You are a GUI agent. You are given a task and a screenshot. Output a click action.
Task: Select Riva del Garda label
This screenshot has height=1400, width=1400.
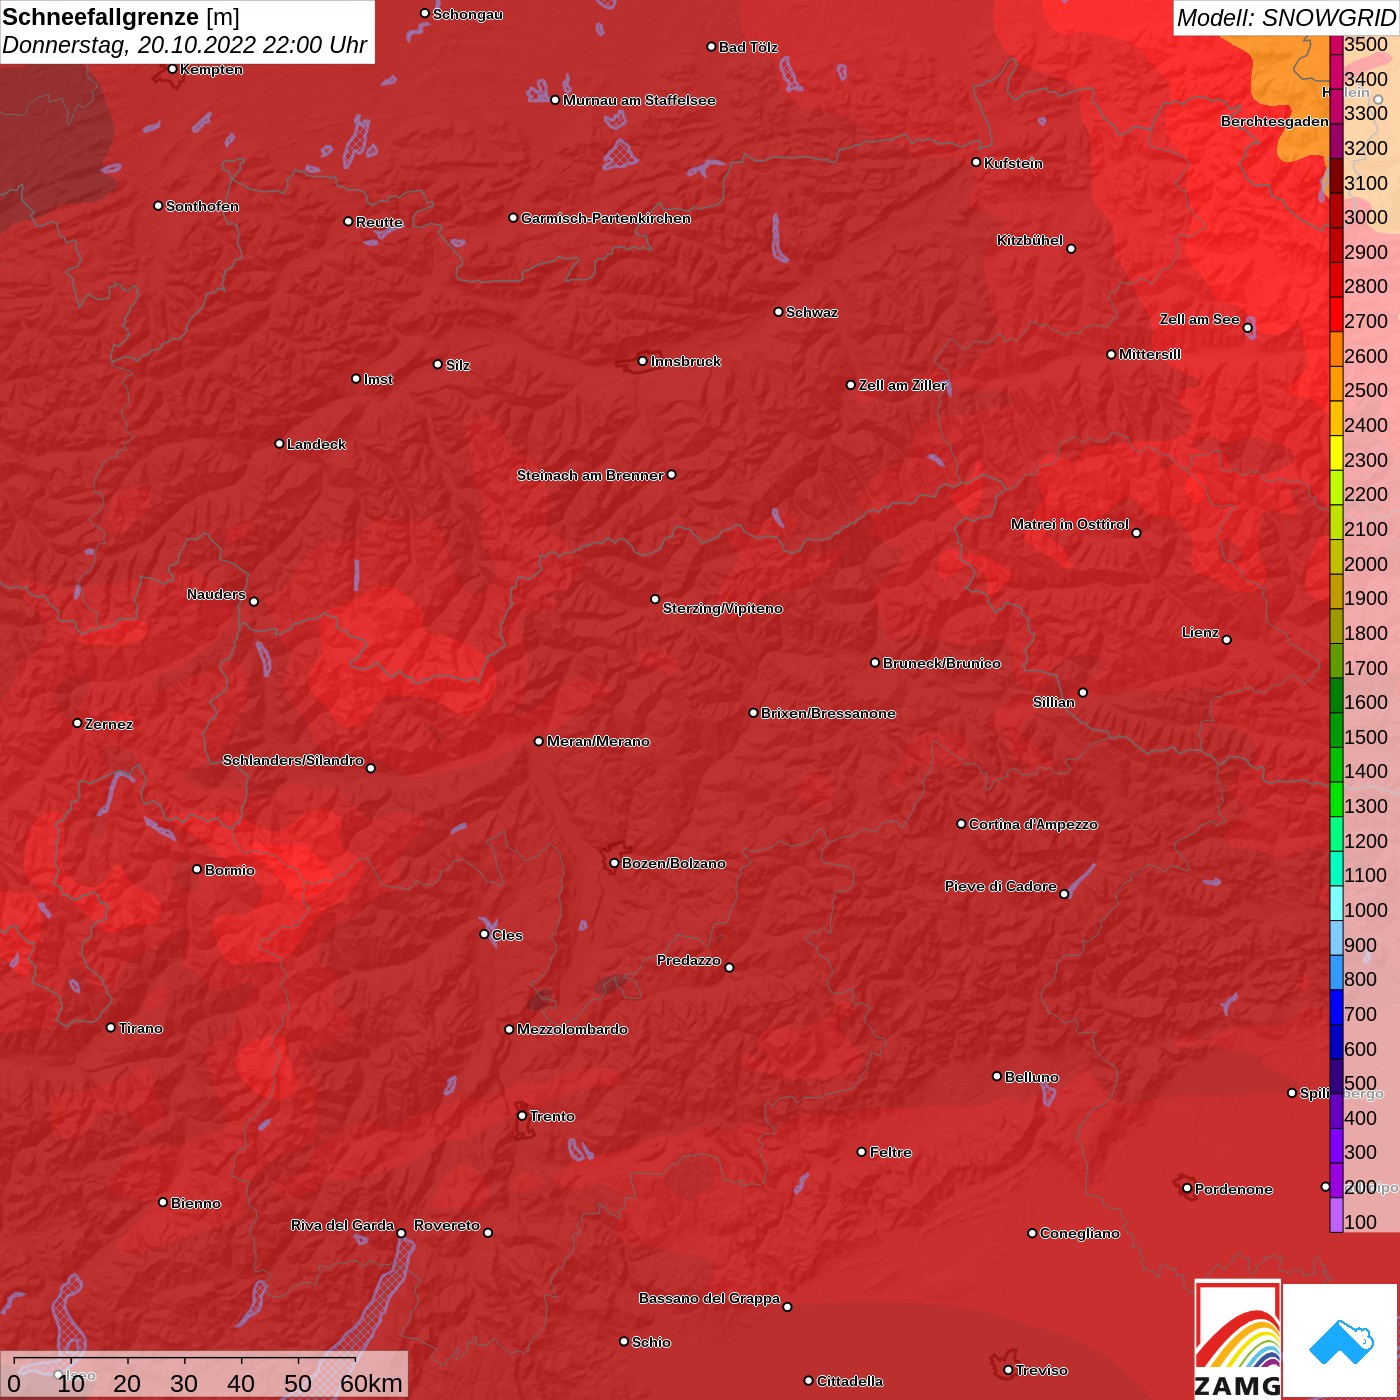342,1225
